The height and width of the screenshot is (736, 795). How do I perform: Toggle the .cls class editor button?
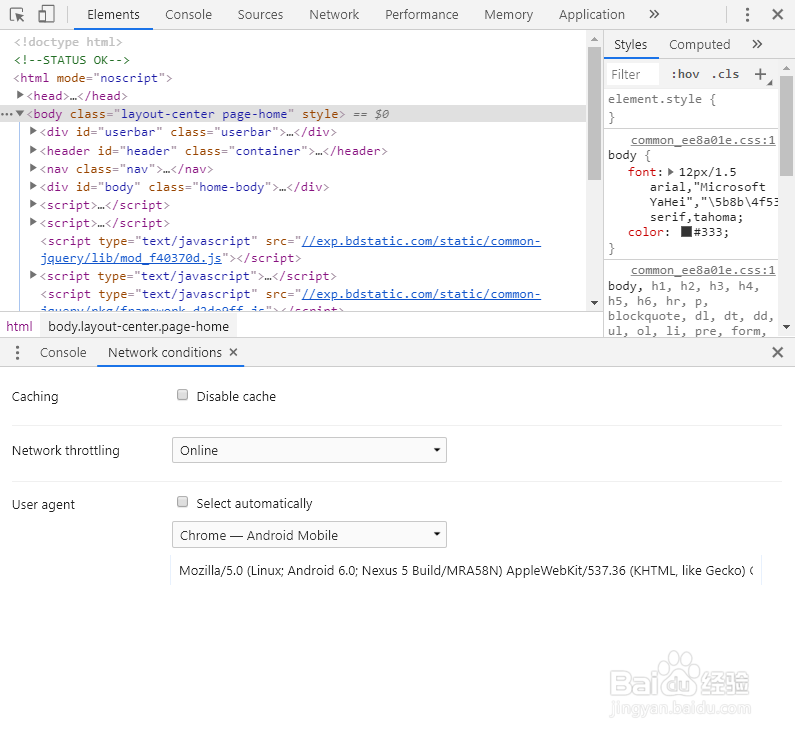click(725, 75)
